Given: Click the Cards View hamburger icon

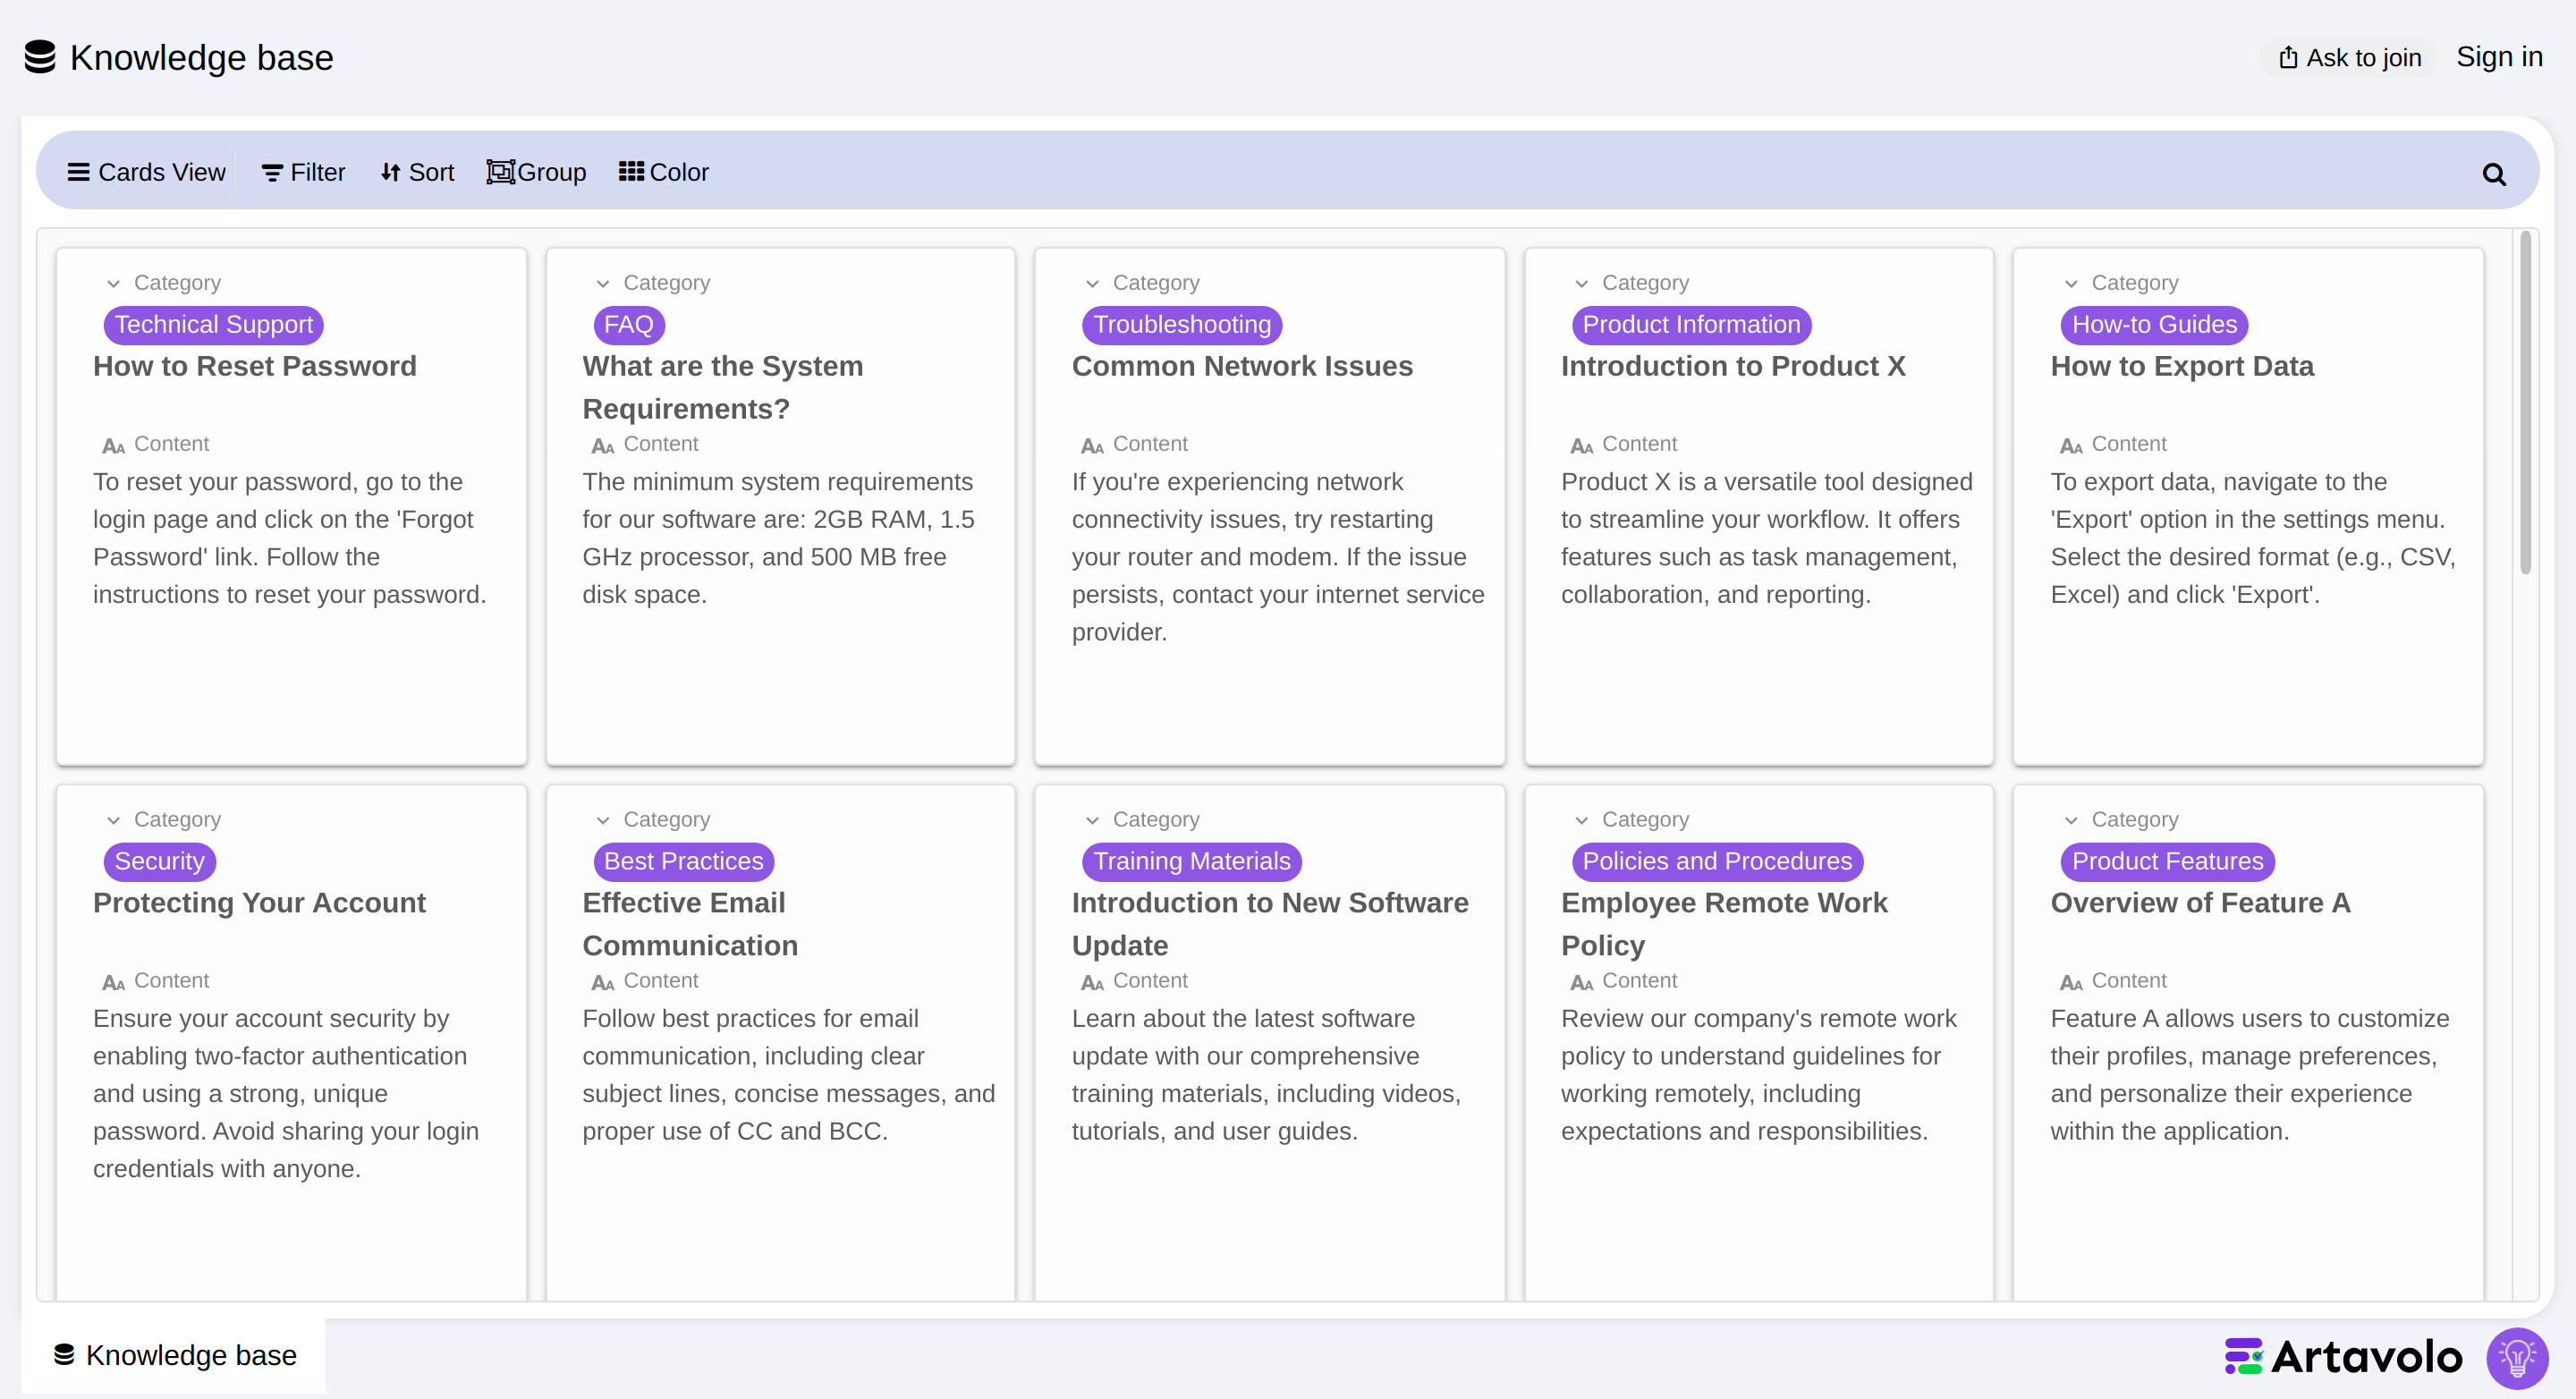Looking at the screenshot, I should [x=78, y=172].
